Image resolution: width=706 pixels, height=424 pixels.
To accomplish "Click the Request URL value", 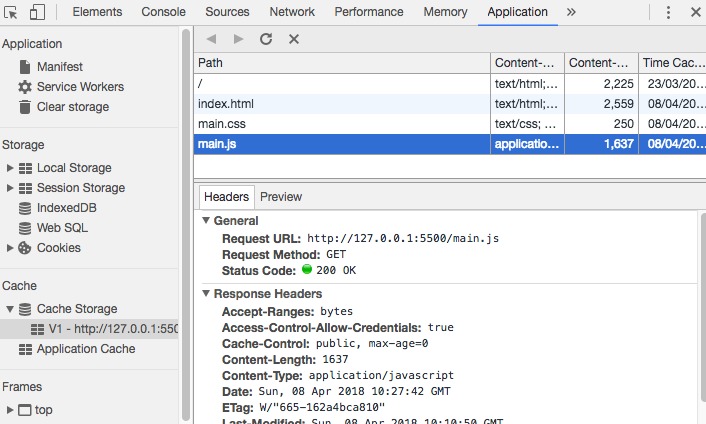I will (x=403, y=238).
